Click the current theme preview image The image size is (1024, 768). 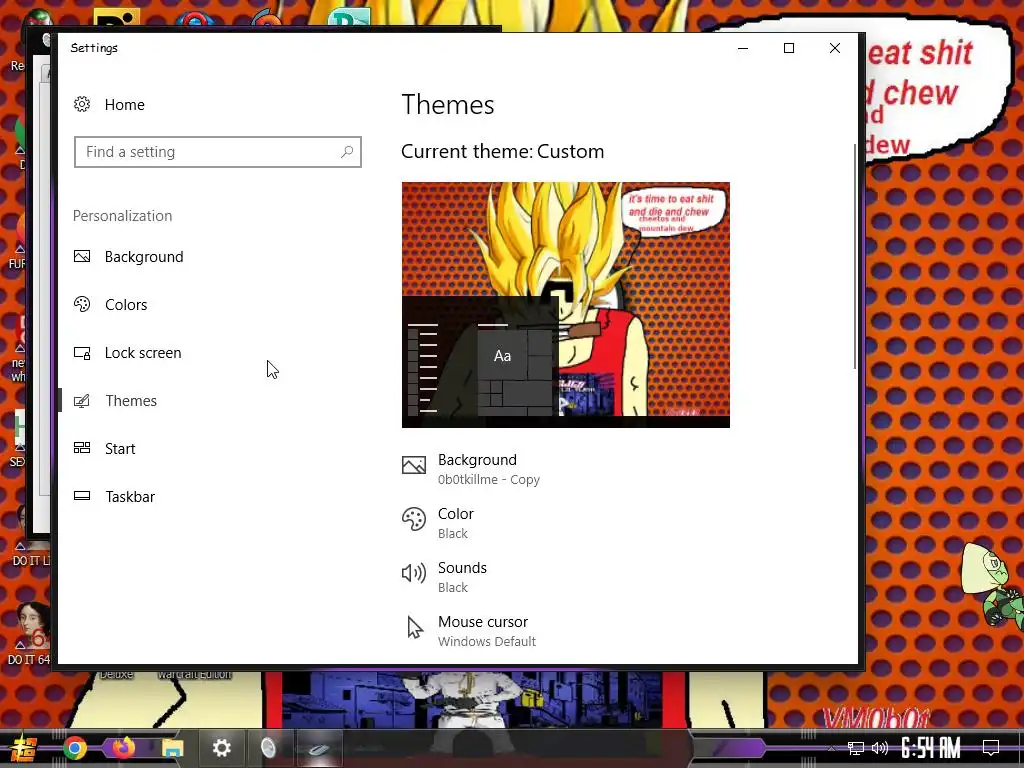[x=566, y=305]
